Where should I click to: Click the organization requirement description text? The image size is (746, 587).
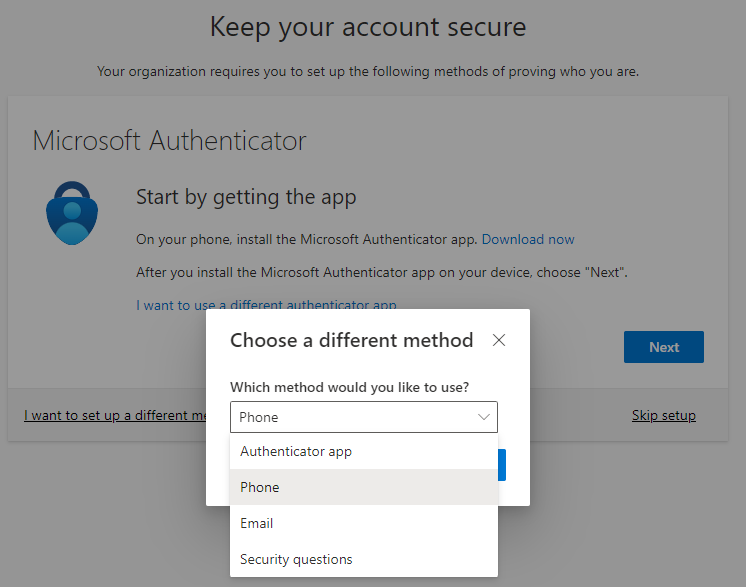click(368, 71)
